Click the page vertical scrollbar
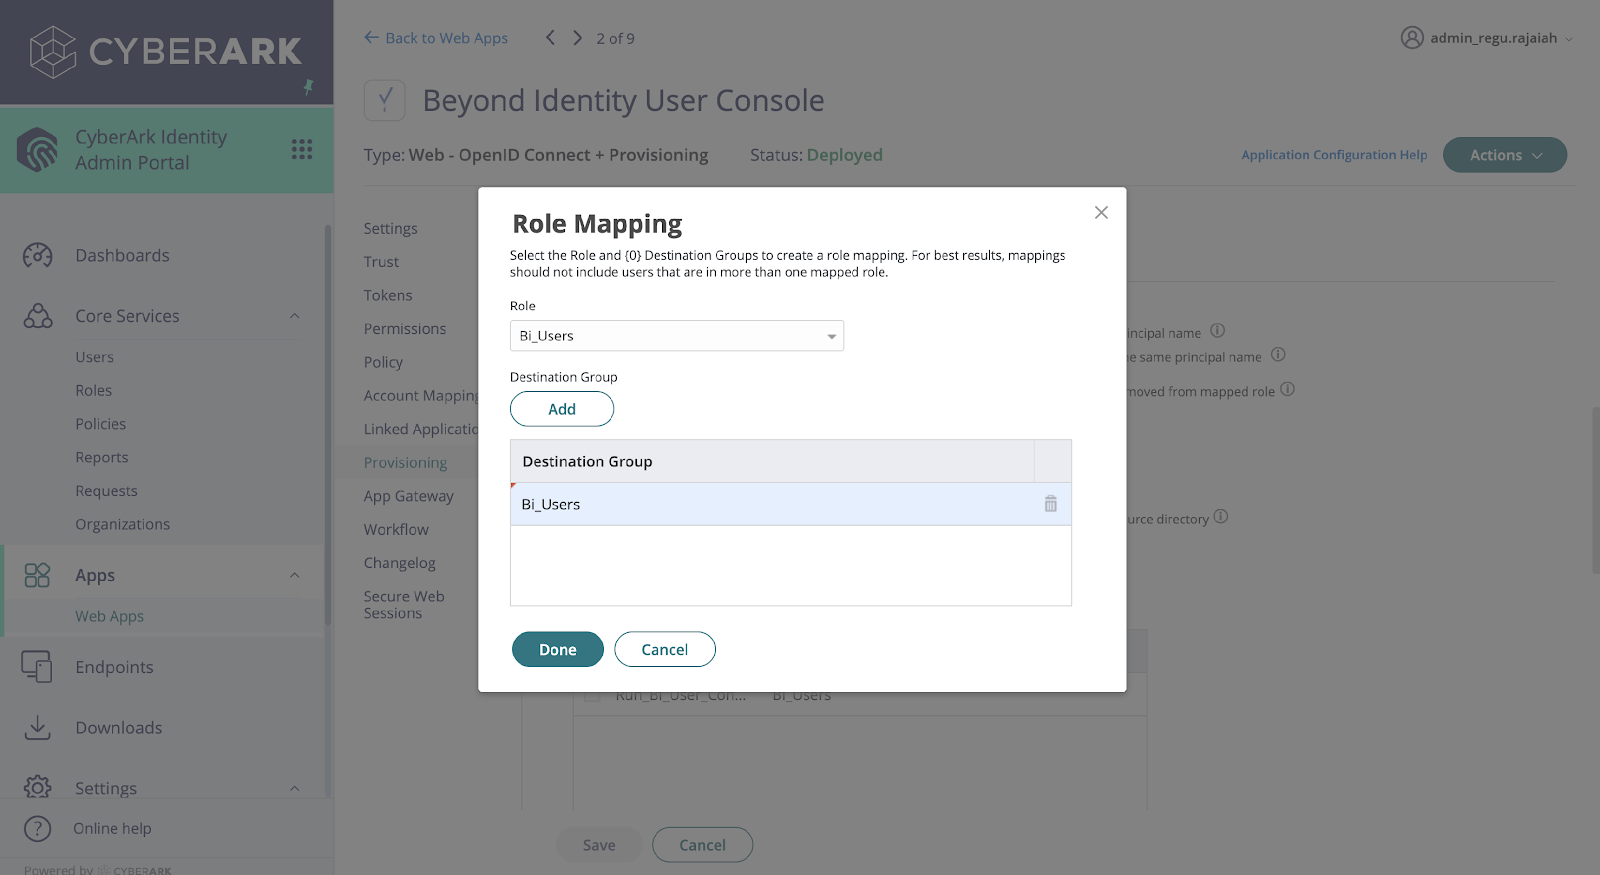This screenshot has height=875, width=1600. tap(1595, 490)
